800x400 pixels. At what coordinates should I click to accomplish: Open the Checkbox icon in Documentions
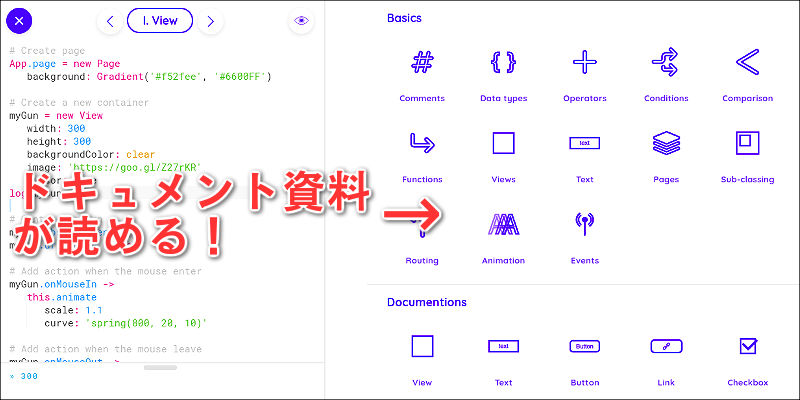(747, 345)
